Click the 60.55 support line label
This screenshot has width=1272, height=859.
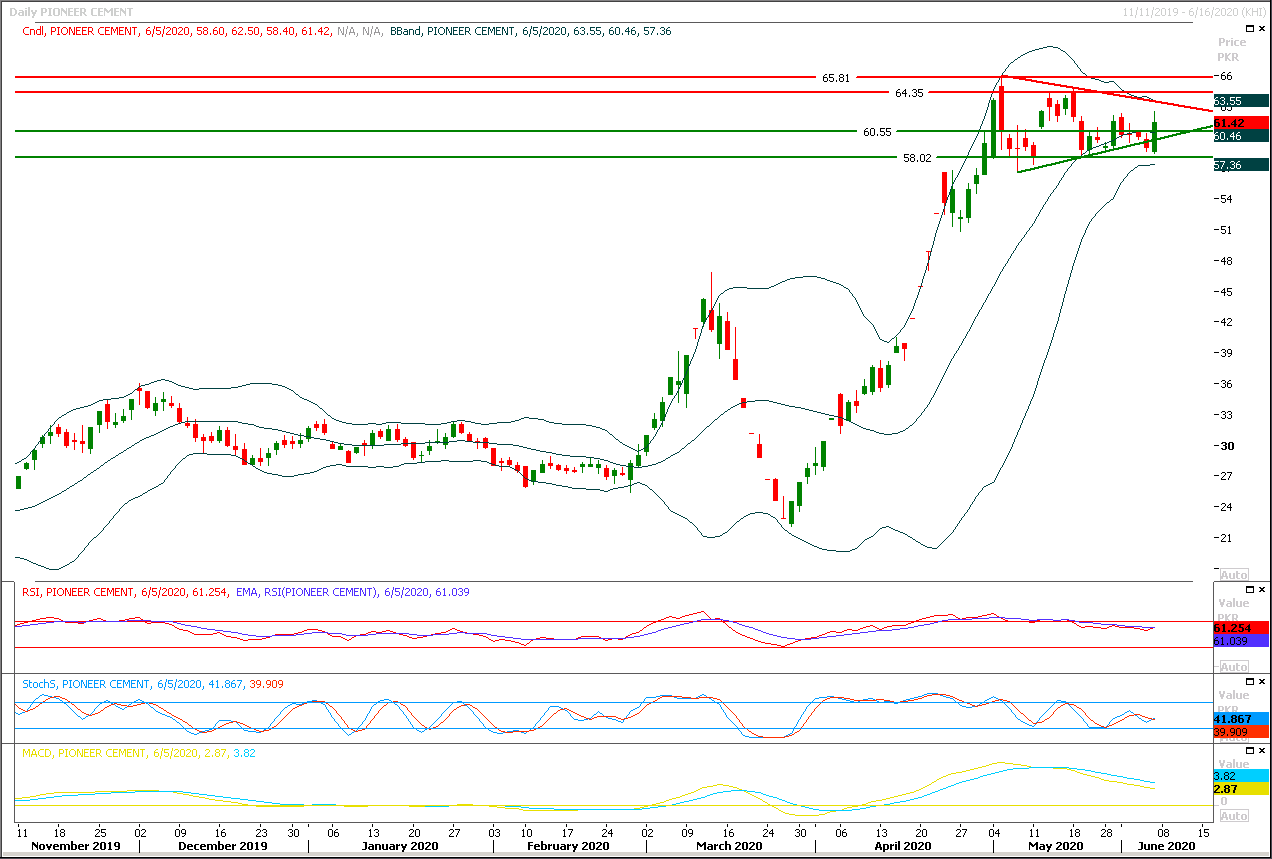click(x=876, y=131)
